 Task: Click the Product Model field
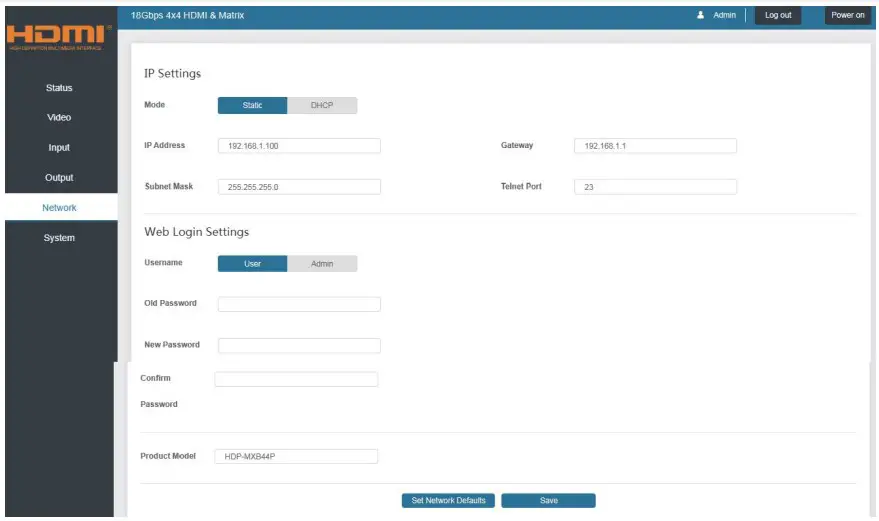pos(296,457)
